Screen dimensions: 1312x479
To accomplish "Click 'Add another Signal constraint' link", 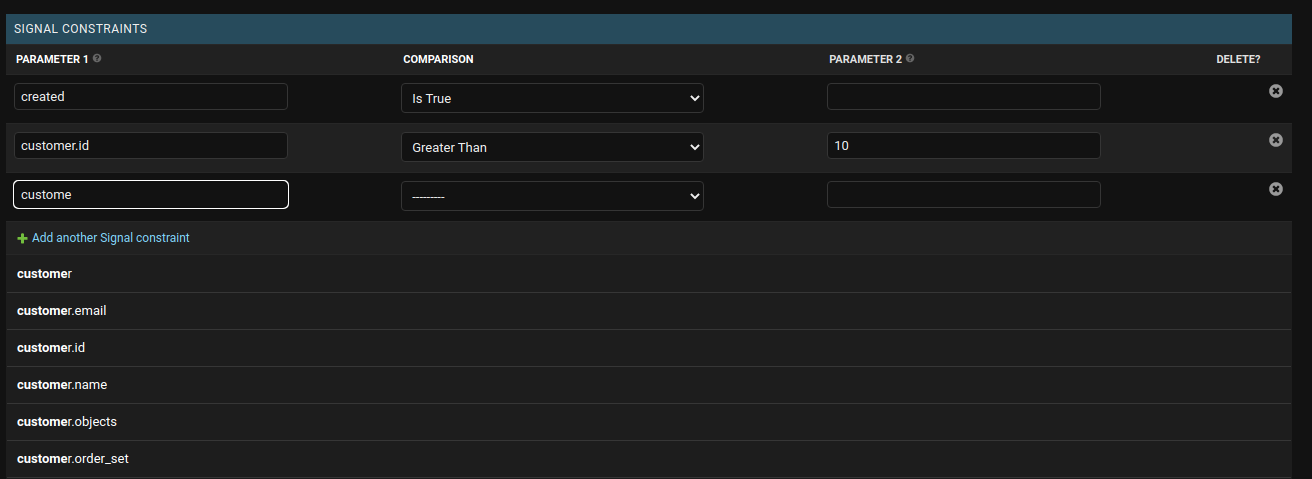I will pos(110,238).
